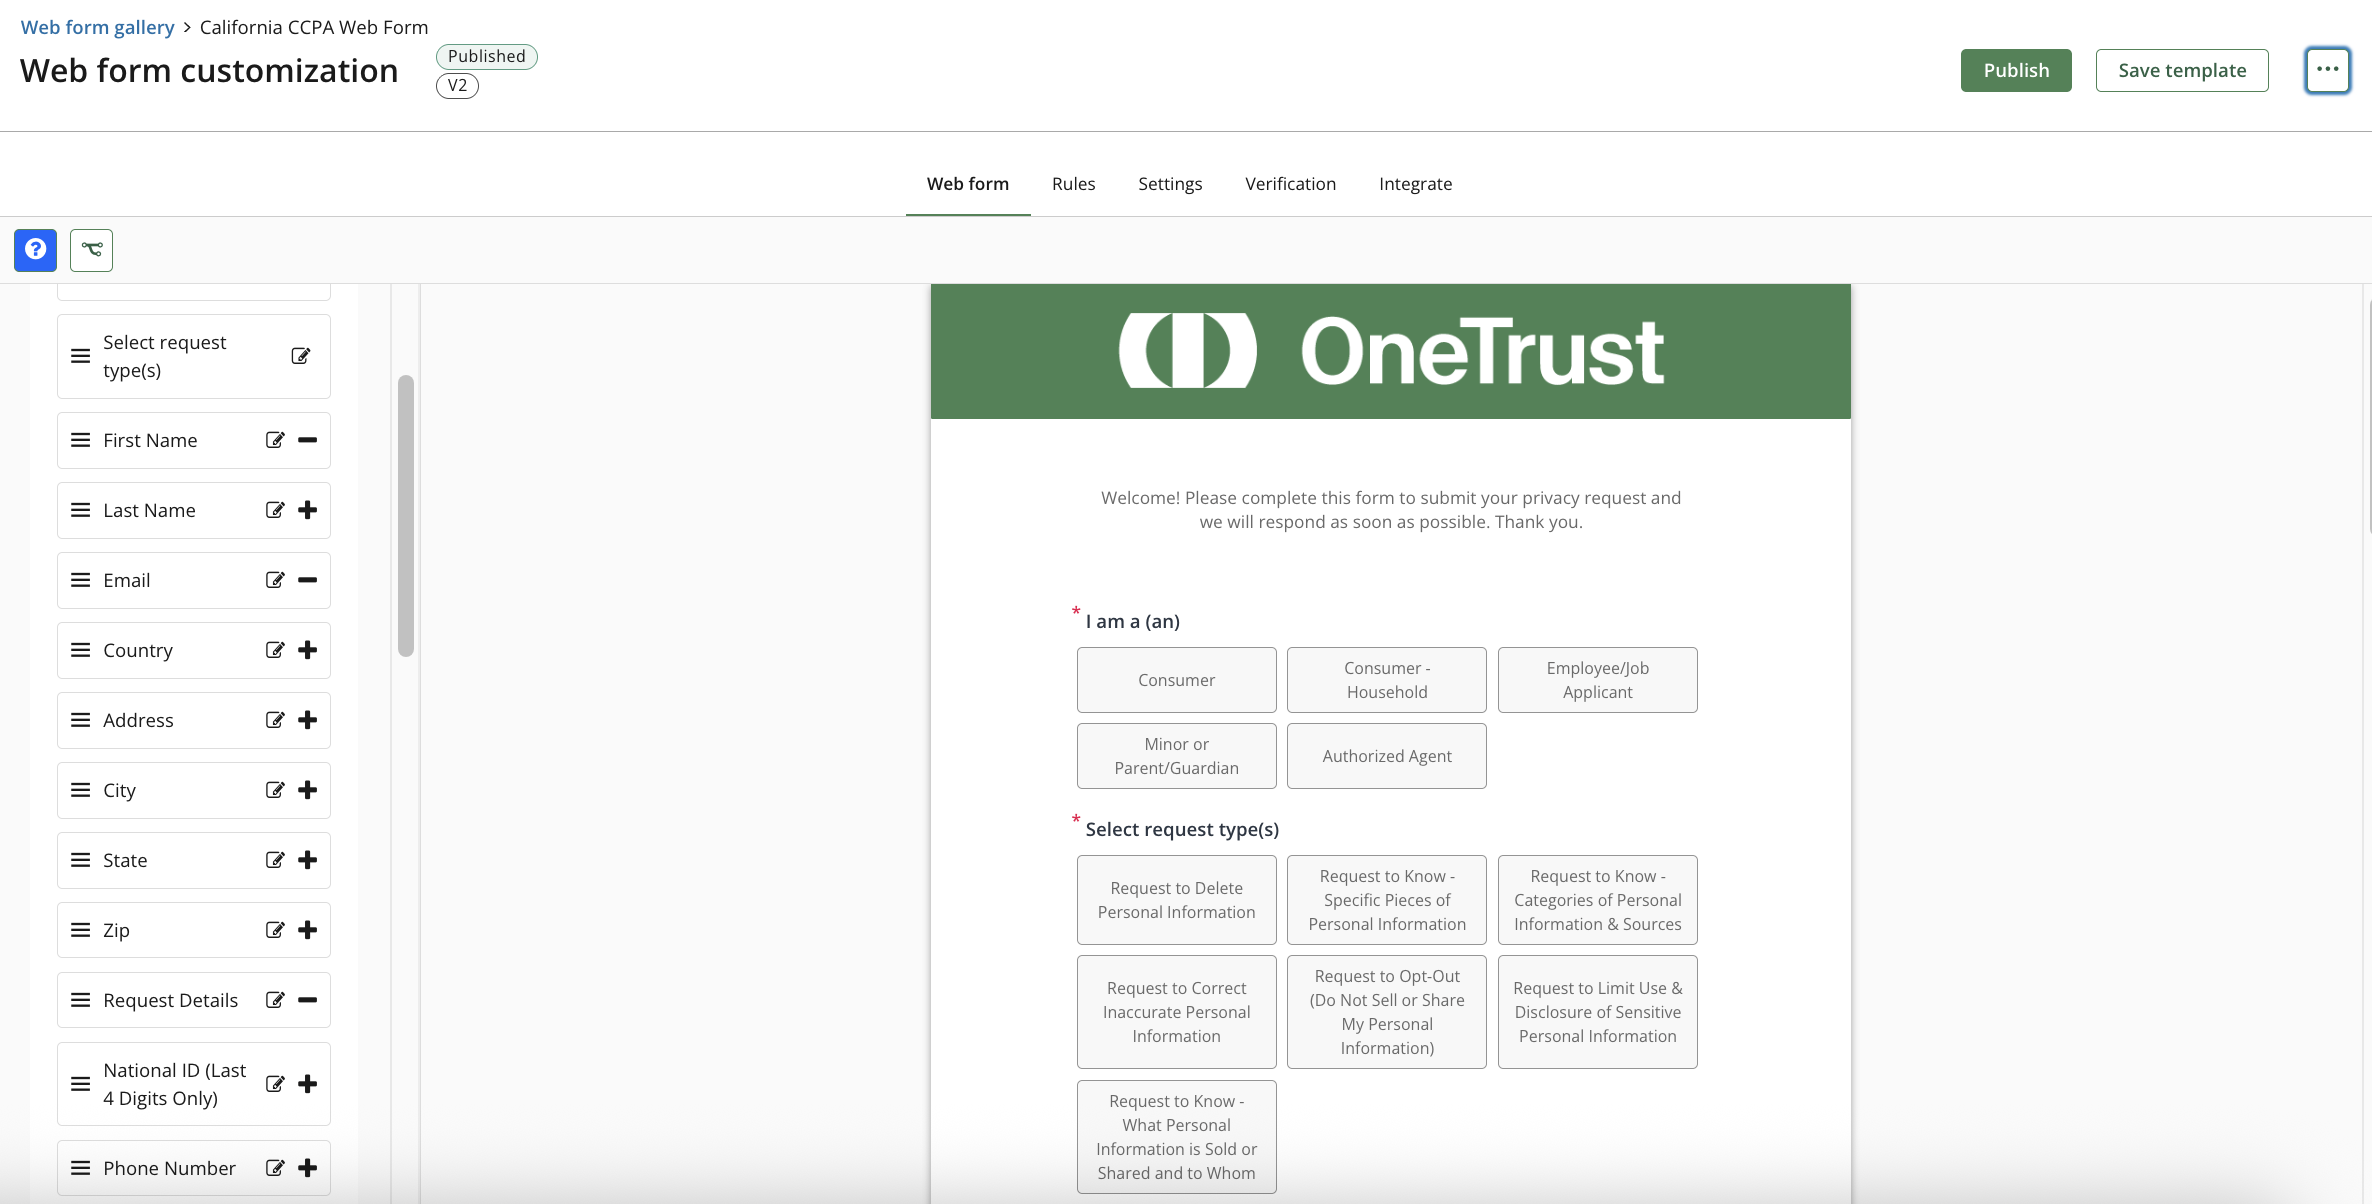Select Request to Limit Use & Disclosure
Viewport: 2372px width, 1204px height.
pos(1598,1012)
